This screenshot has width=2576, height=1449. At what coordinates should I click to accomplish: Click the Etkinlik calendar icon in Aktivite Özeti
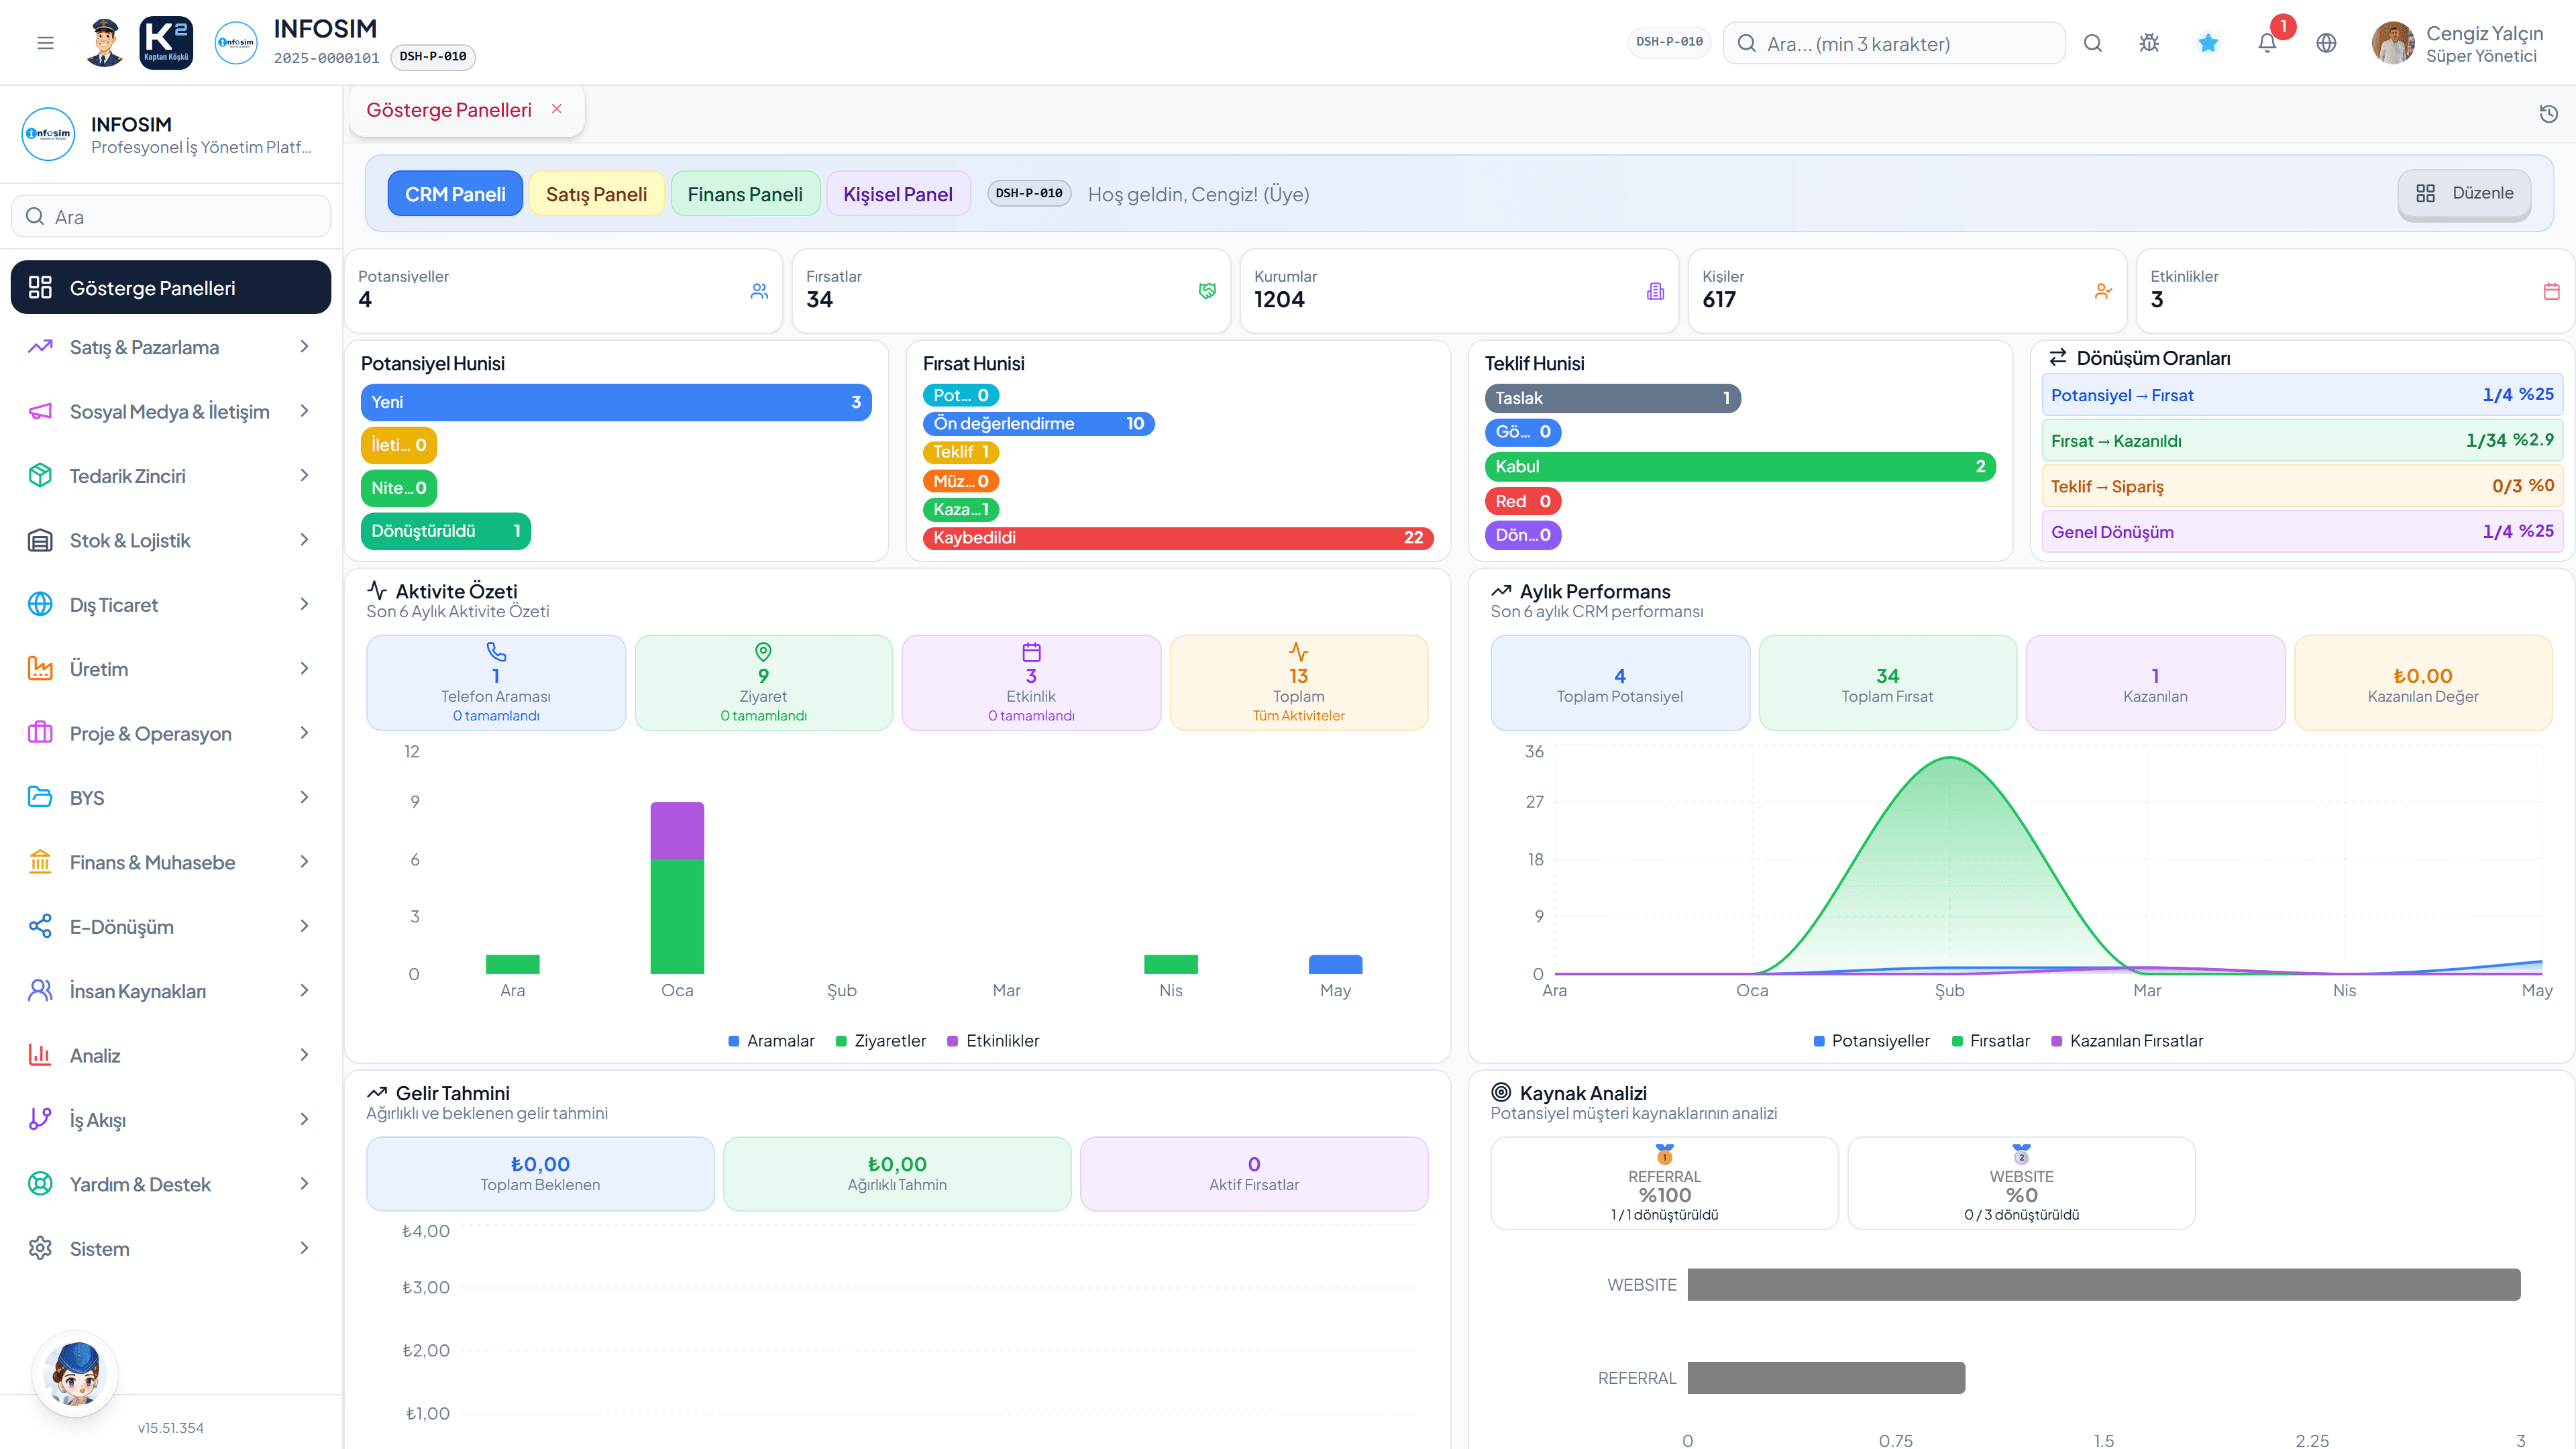click(1031, 652)
